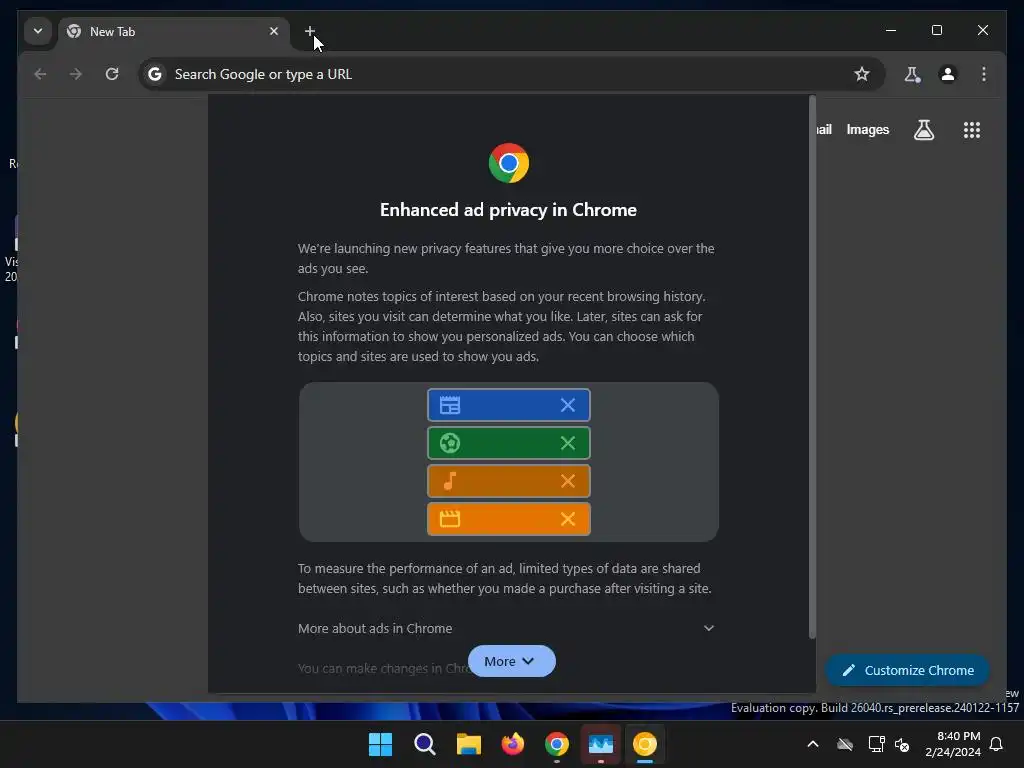Image resolution: width=1024 pixels, height=768 pixels.
Task: Open the notification bell
Action: coord(996,744)
